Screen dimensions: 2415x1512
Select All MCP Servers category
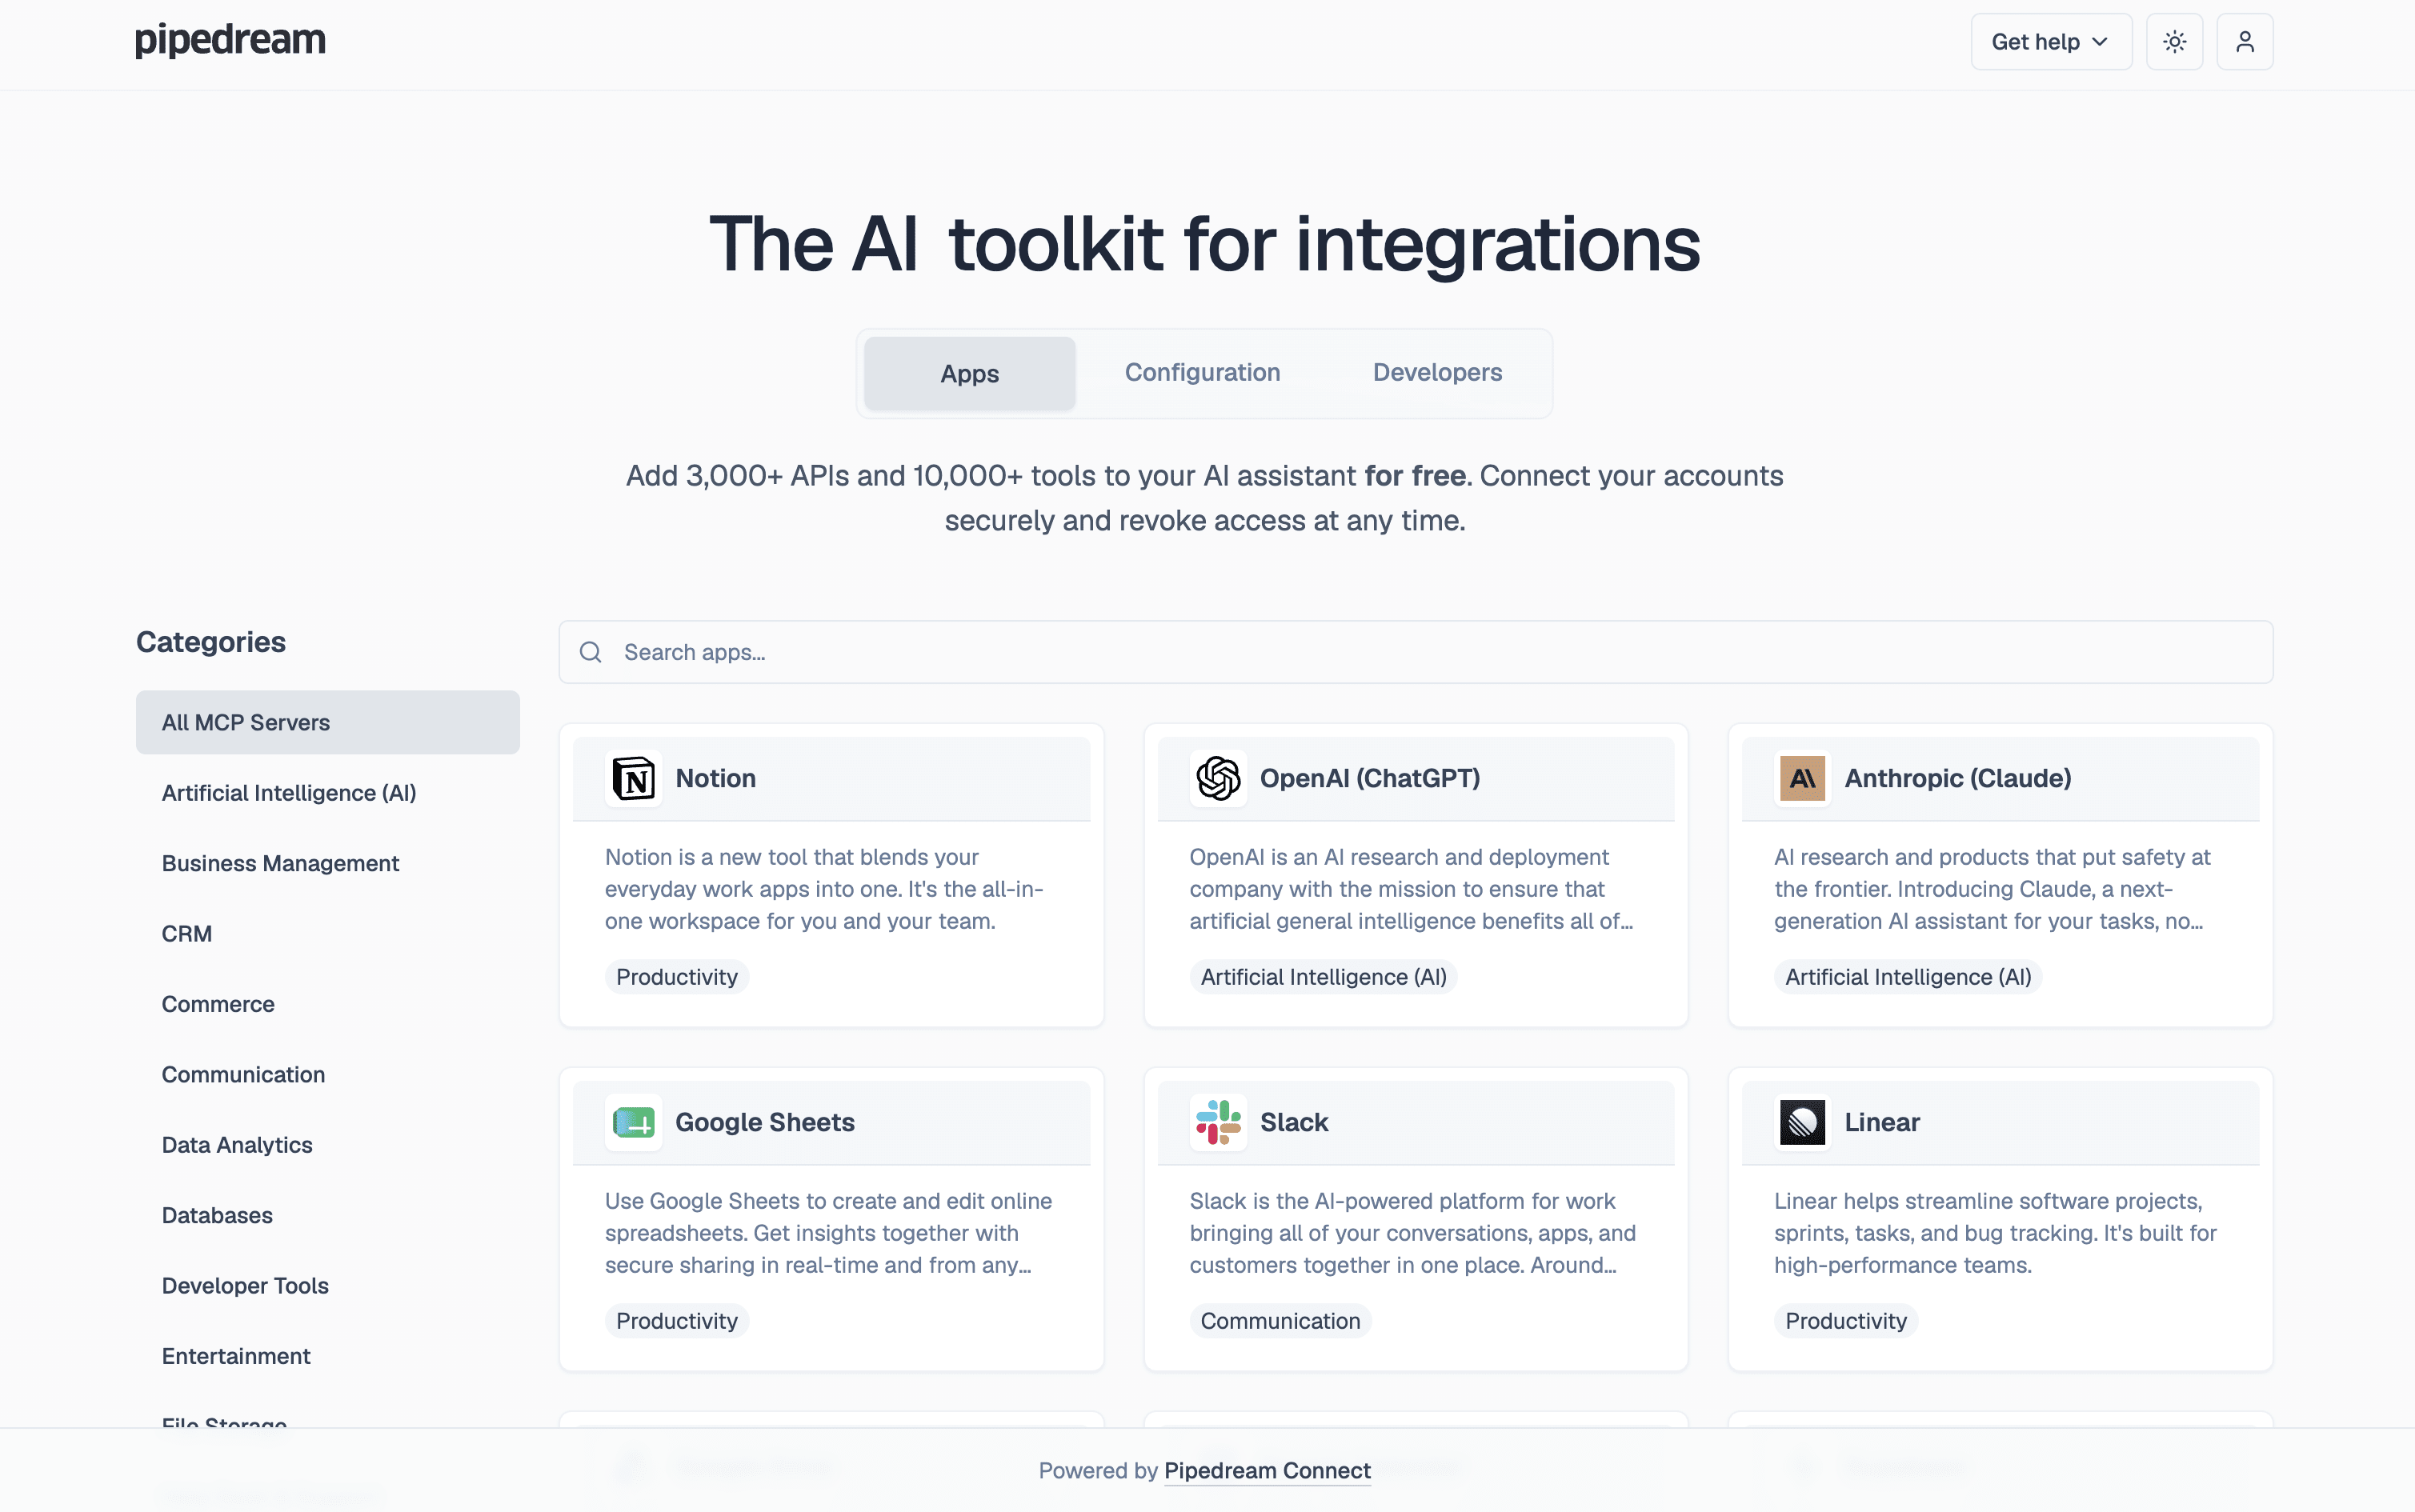coord(328,722)
